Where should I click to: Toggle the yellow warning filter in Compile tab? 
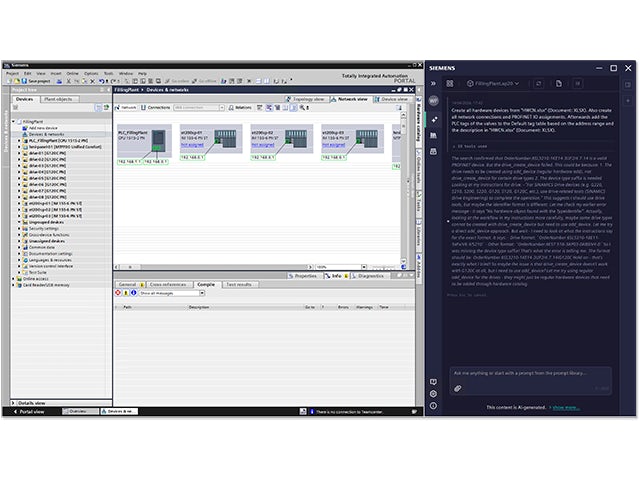tap(126, 293)
